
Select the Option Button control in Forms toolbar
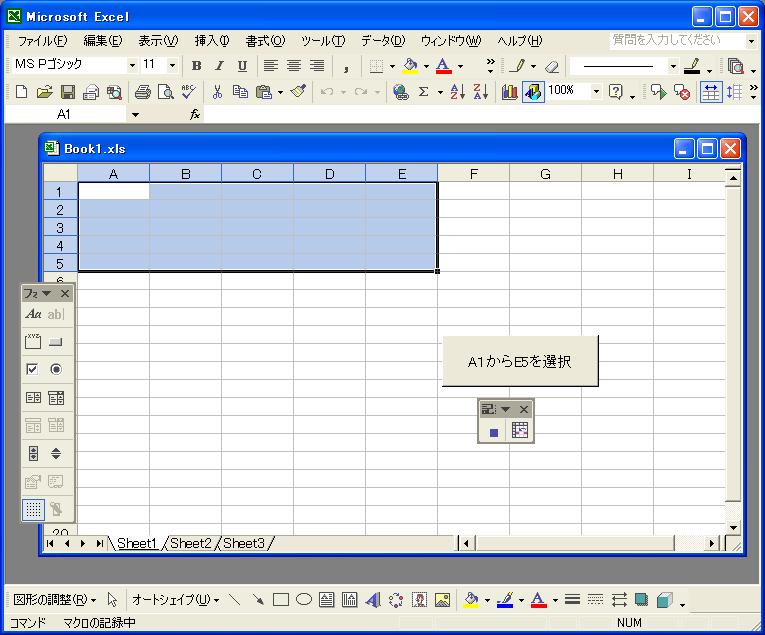click(x=56, y=369)
